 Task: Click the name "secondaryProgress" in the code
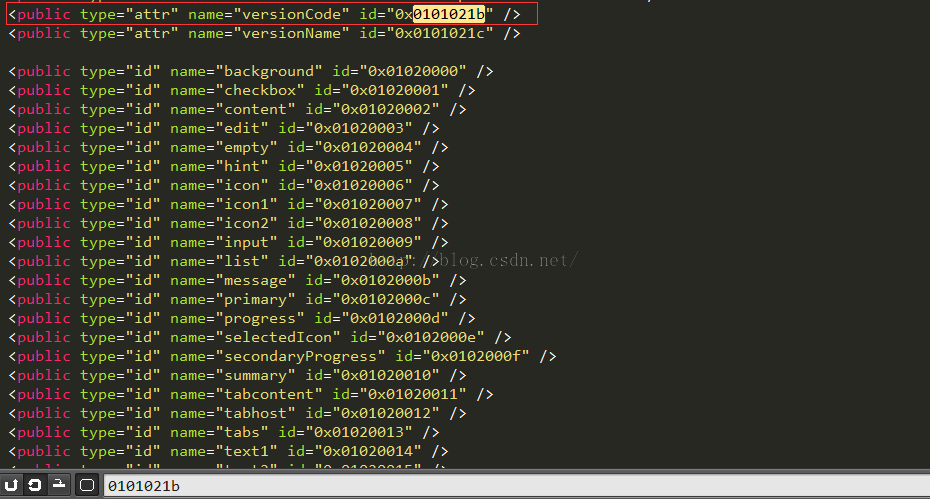(x=300, y=356)
